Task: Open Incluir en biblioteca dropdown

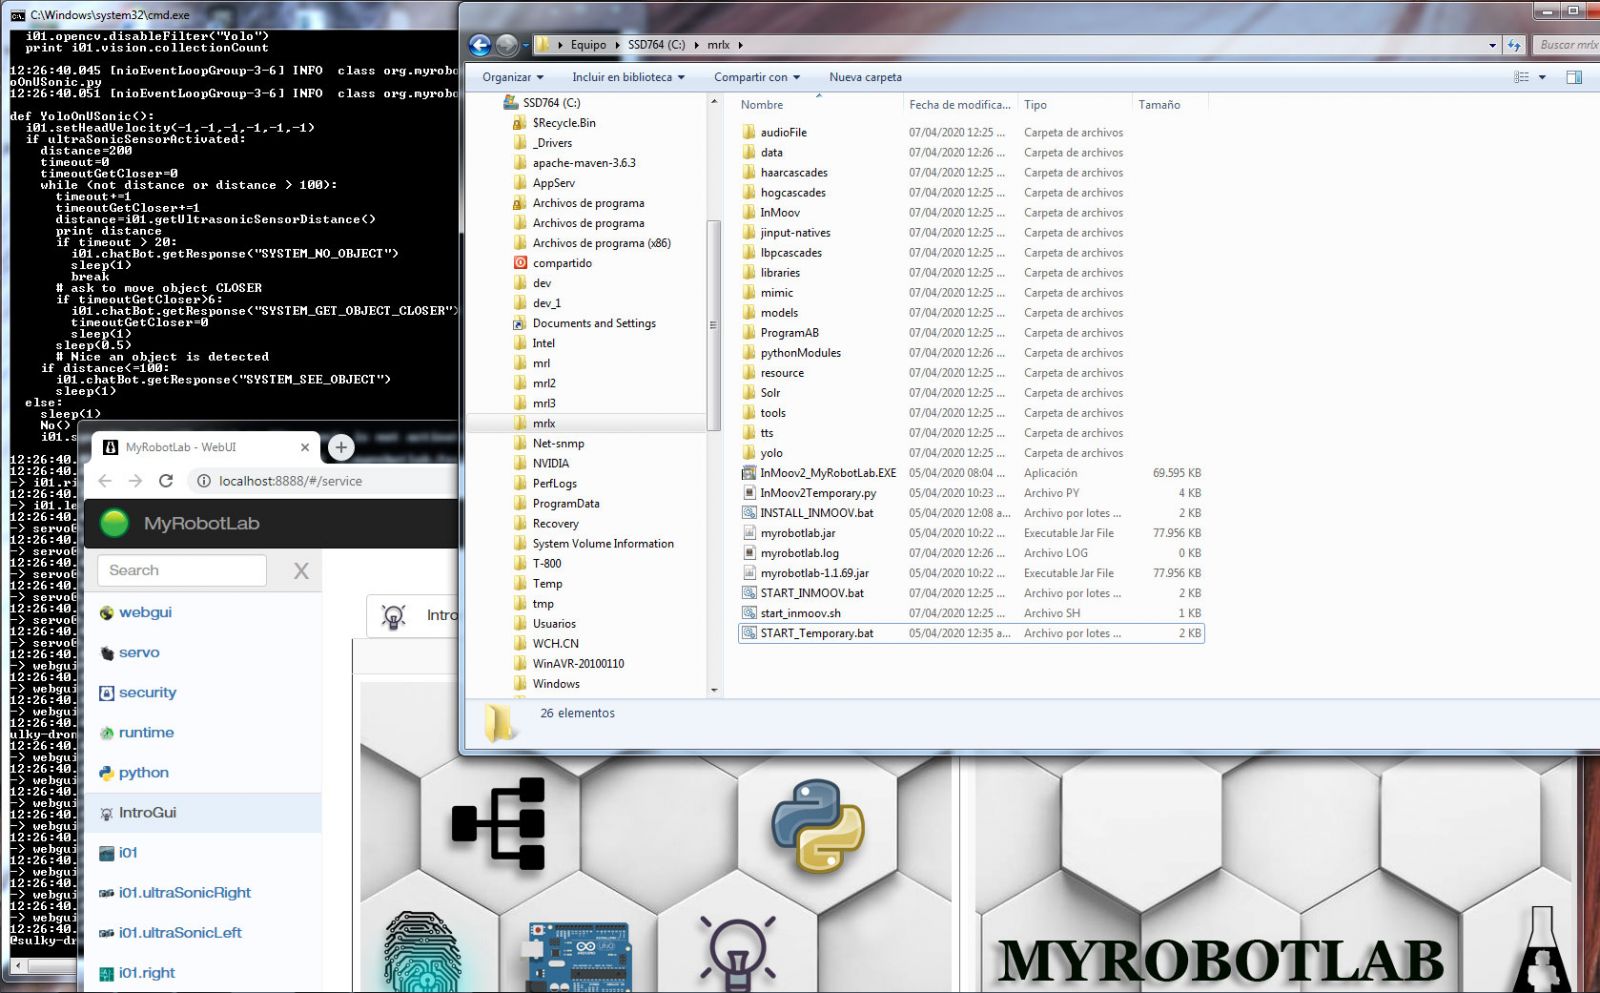Action: point(628,77)
